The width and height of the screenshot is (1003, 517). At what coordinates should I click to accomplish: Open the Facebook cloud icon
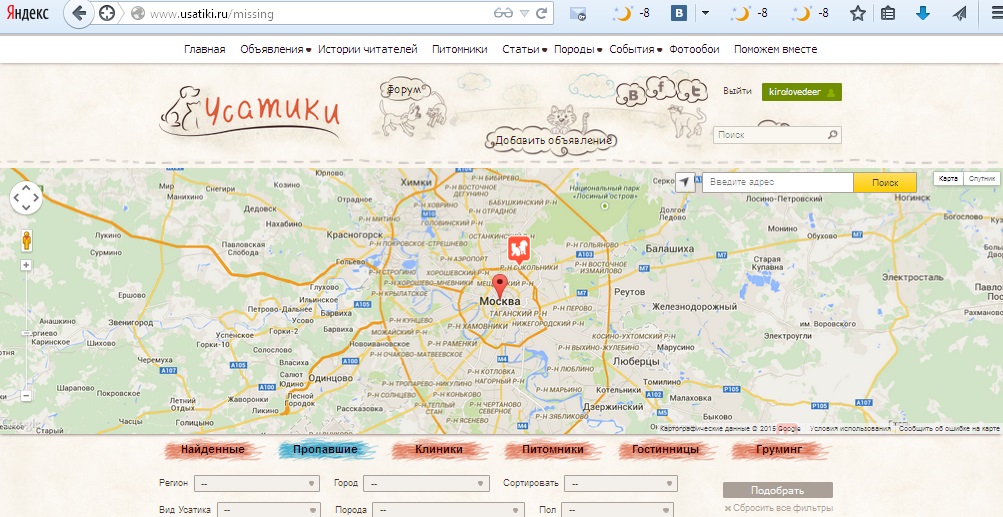[x=660, y=89]
